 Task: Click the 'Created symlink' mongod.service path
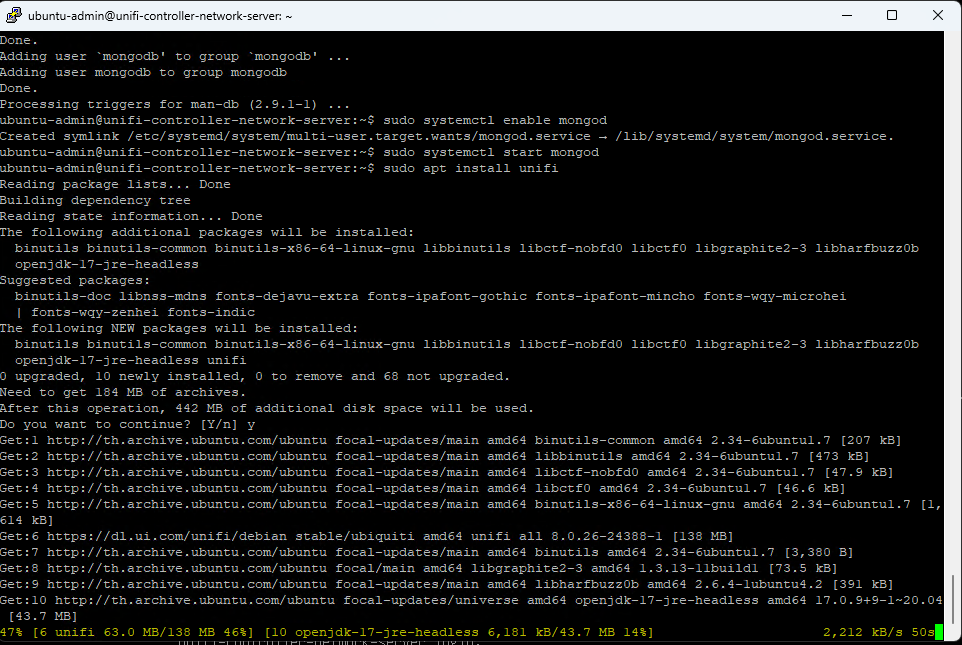click(x=359, y=136)
